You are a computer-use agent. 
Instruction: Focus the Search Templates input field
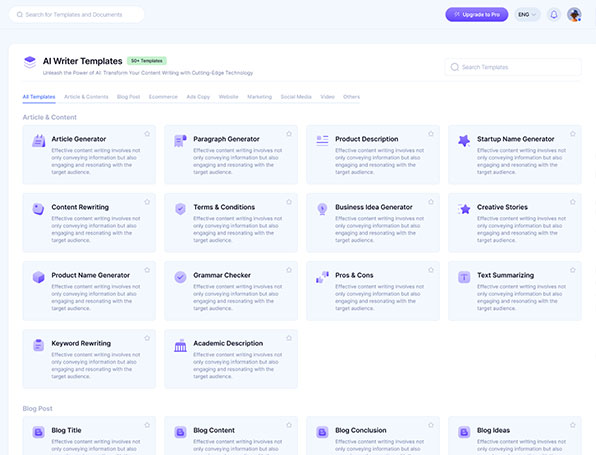(513, 67)
